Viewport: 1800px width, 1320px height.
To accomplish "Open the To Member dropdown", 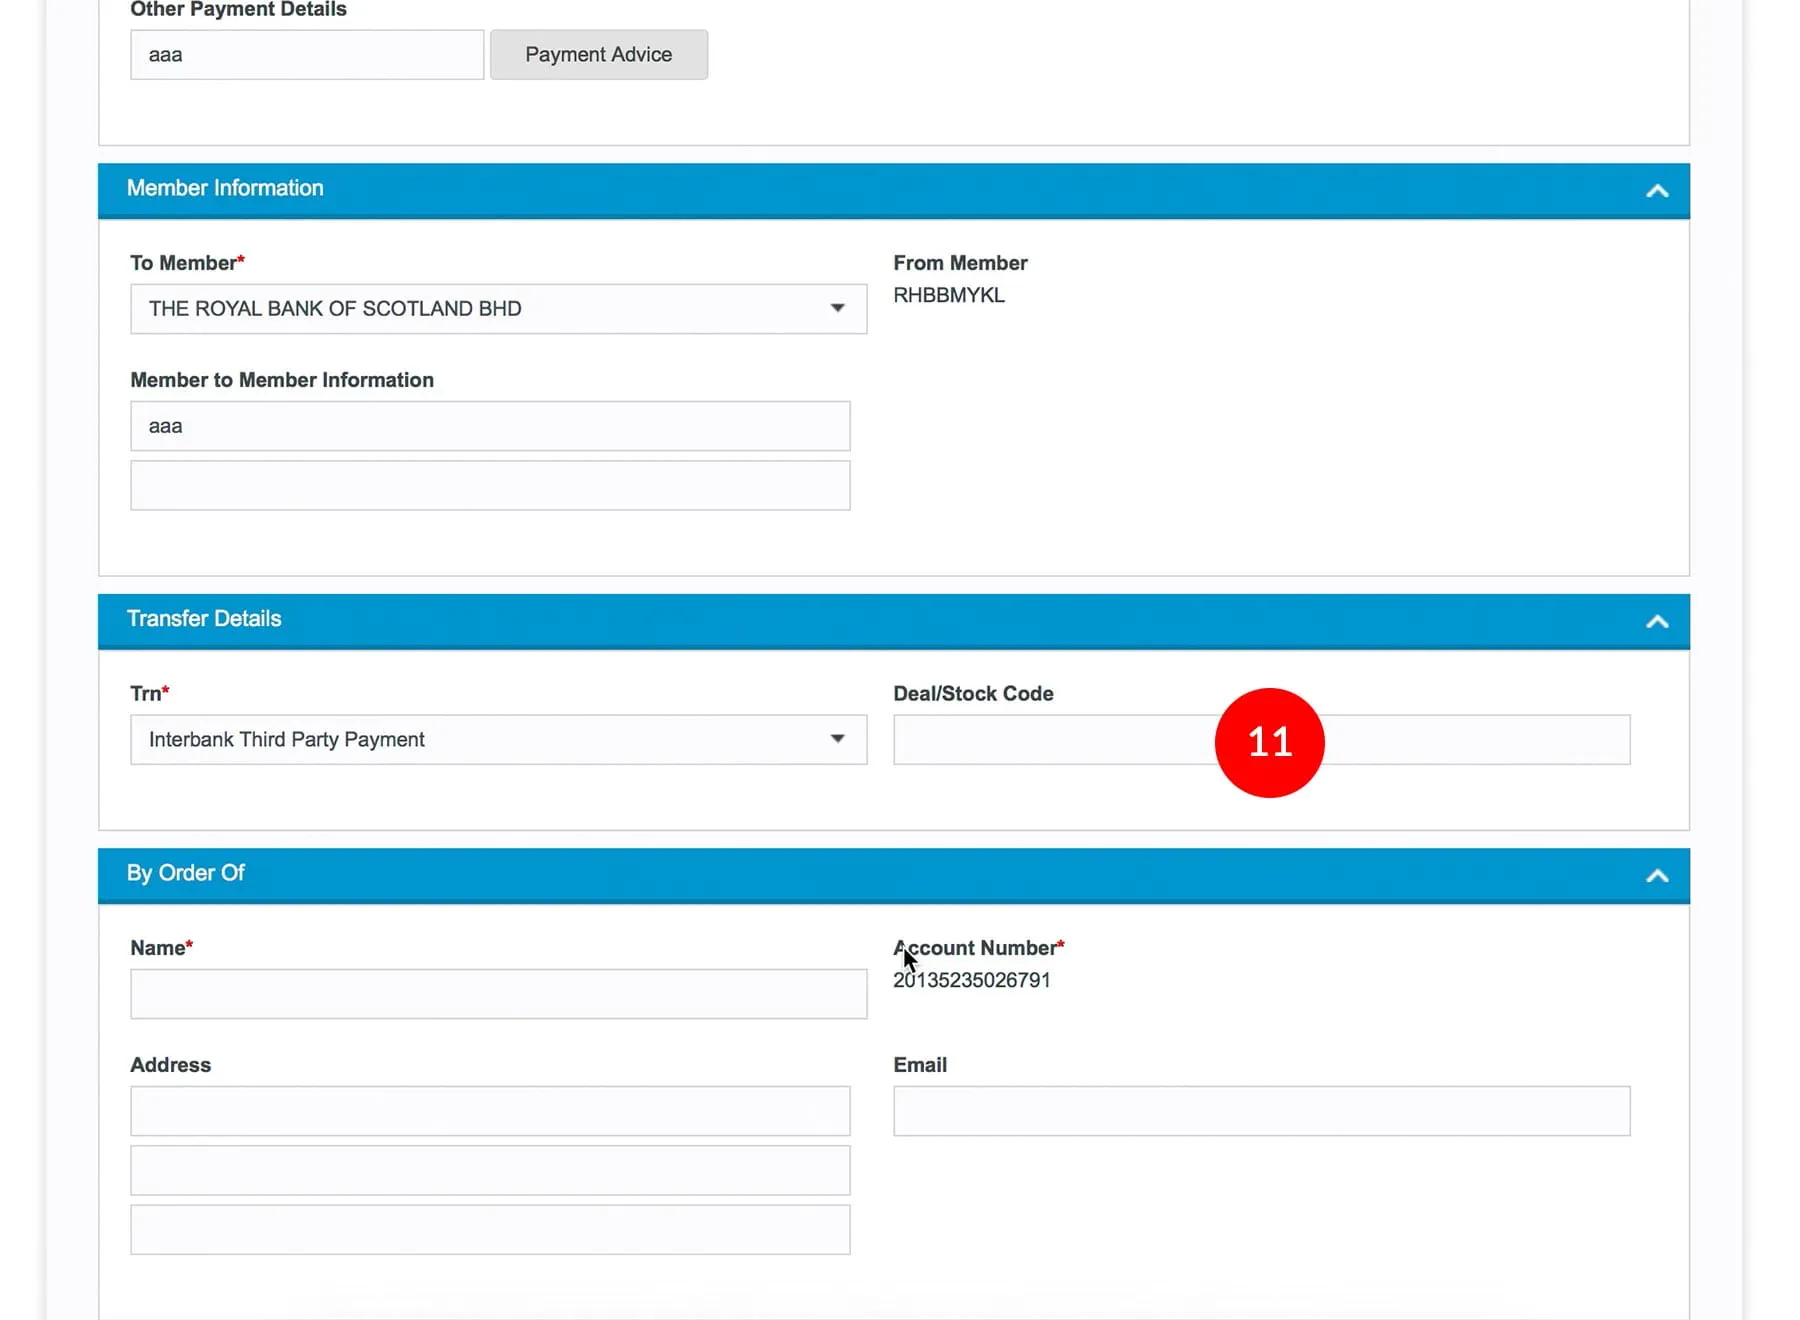I will (x=498, y=309).
